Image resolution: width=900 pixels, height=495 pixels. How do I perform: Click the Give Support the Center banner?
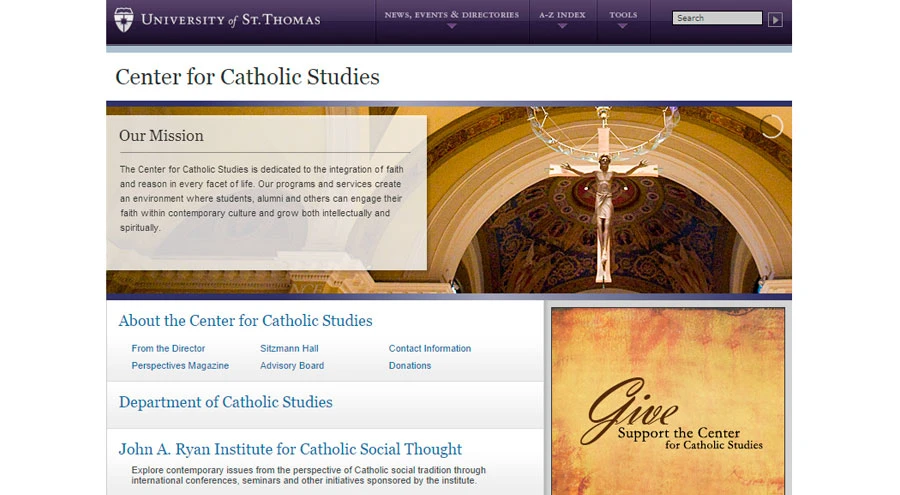coord(667,400)
